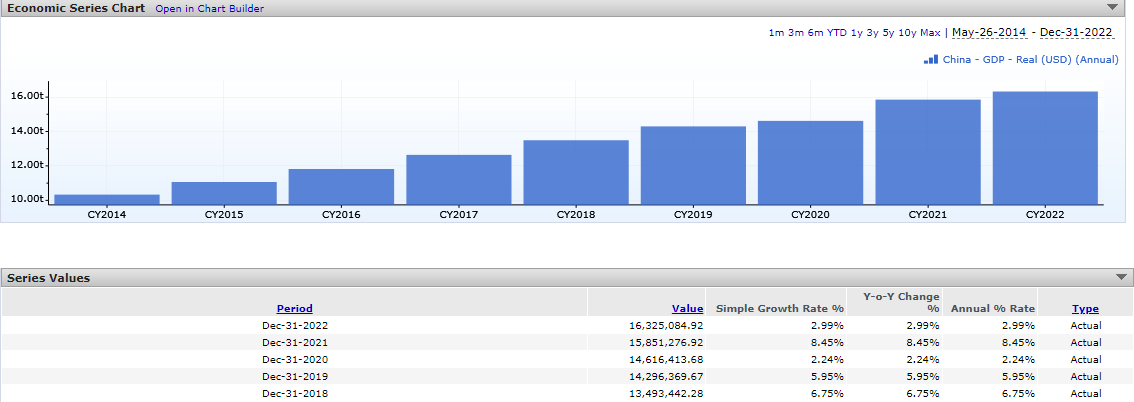Click the Series Values panel title
1134x402 pixels.
48,278
